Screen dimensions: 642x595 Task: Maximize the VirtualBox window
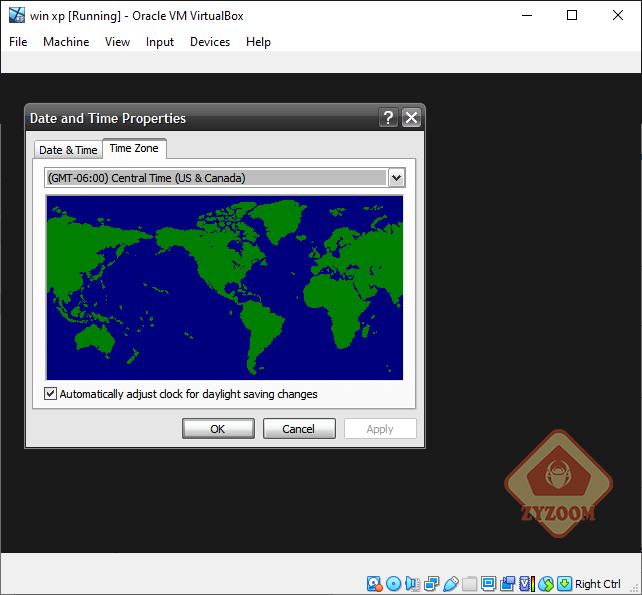tap(572, 16)
